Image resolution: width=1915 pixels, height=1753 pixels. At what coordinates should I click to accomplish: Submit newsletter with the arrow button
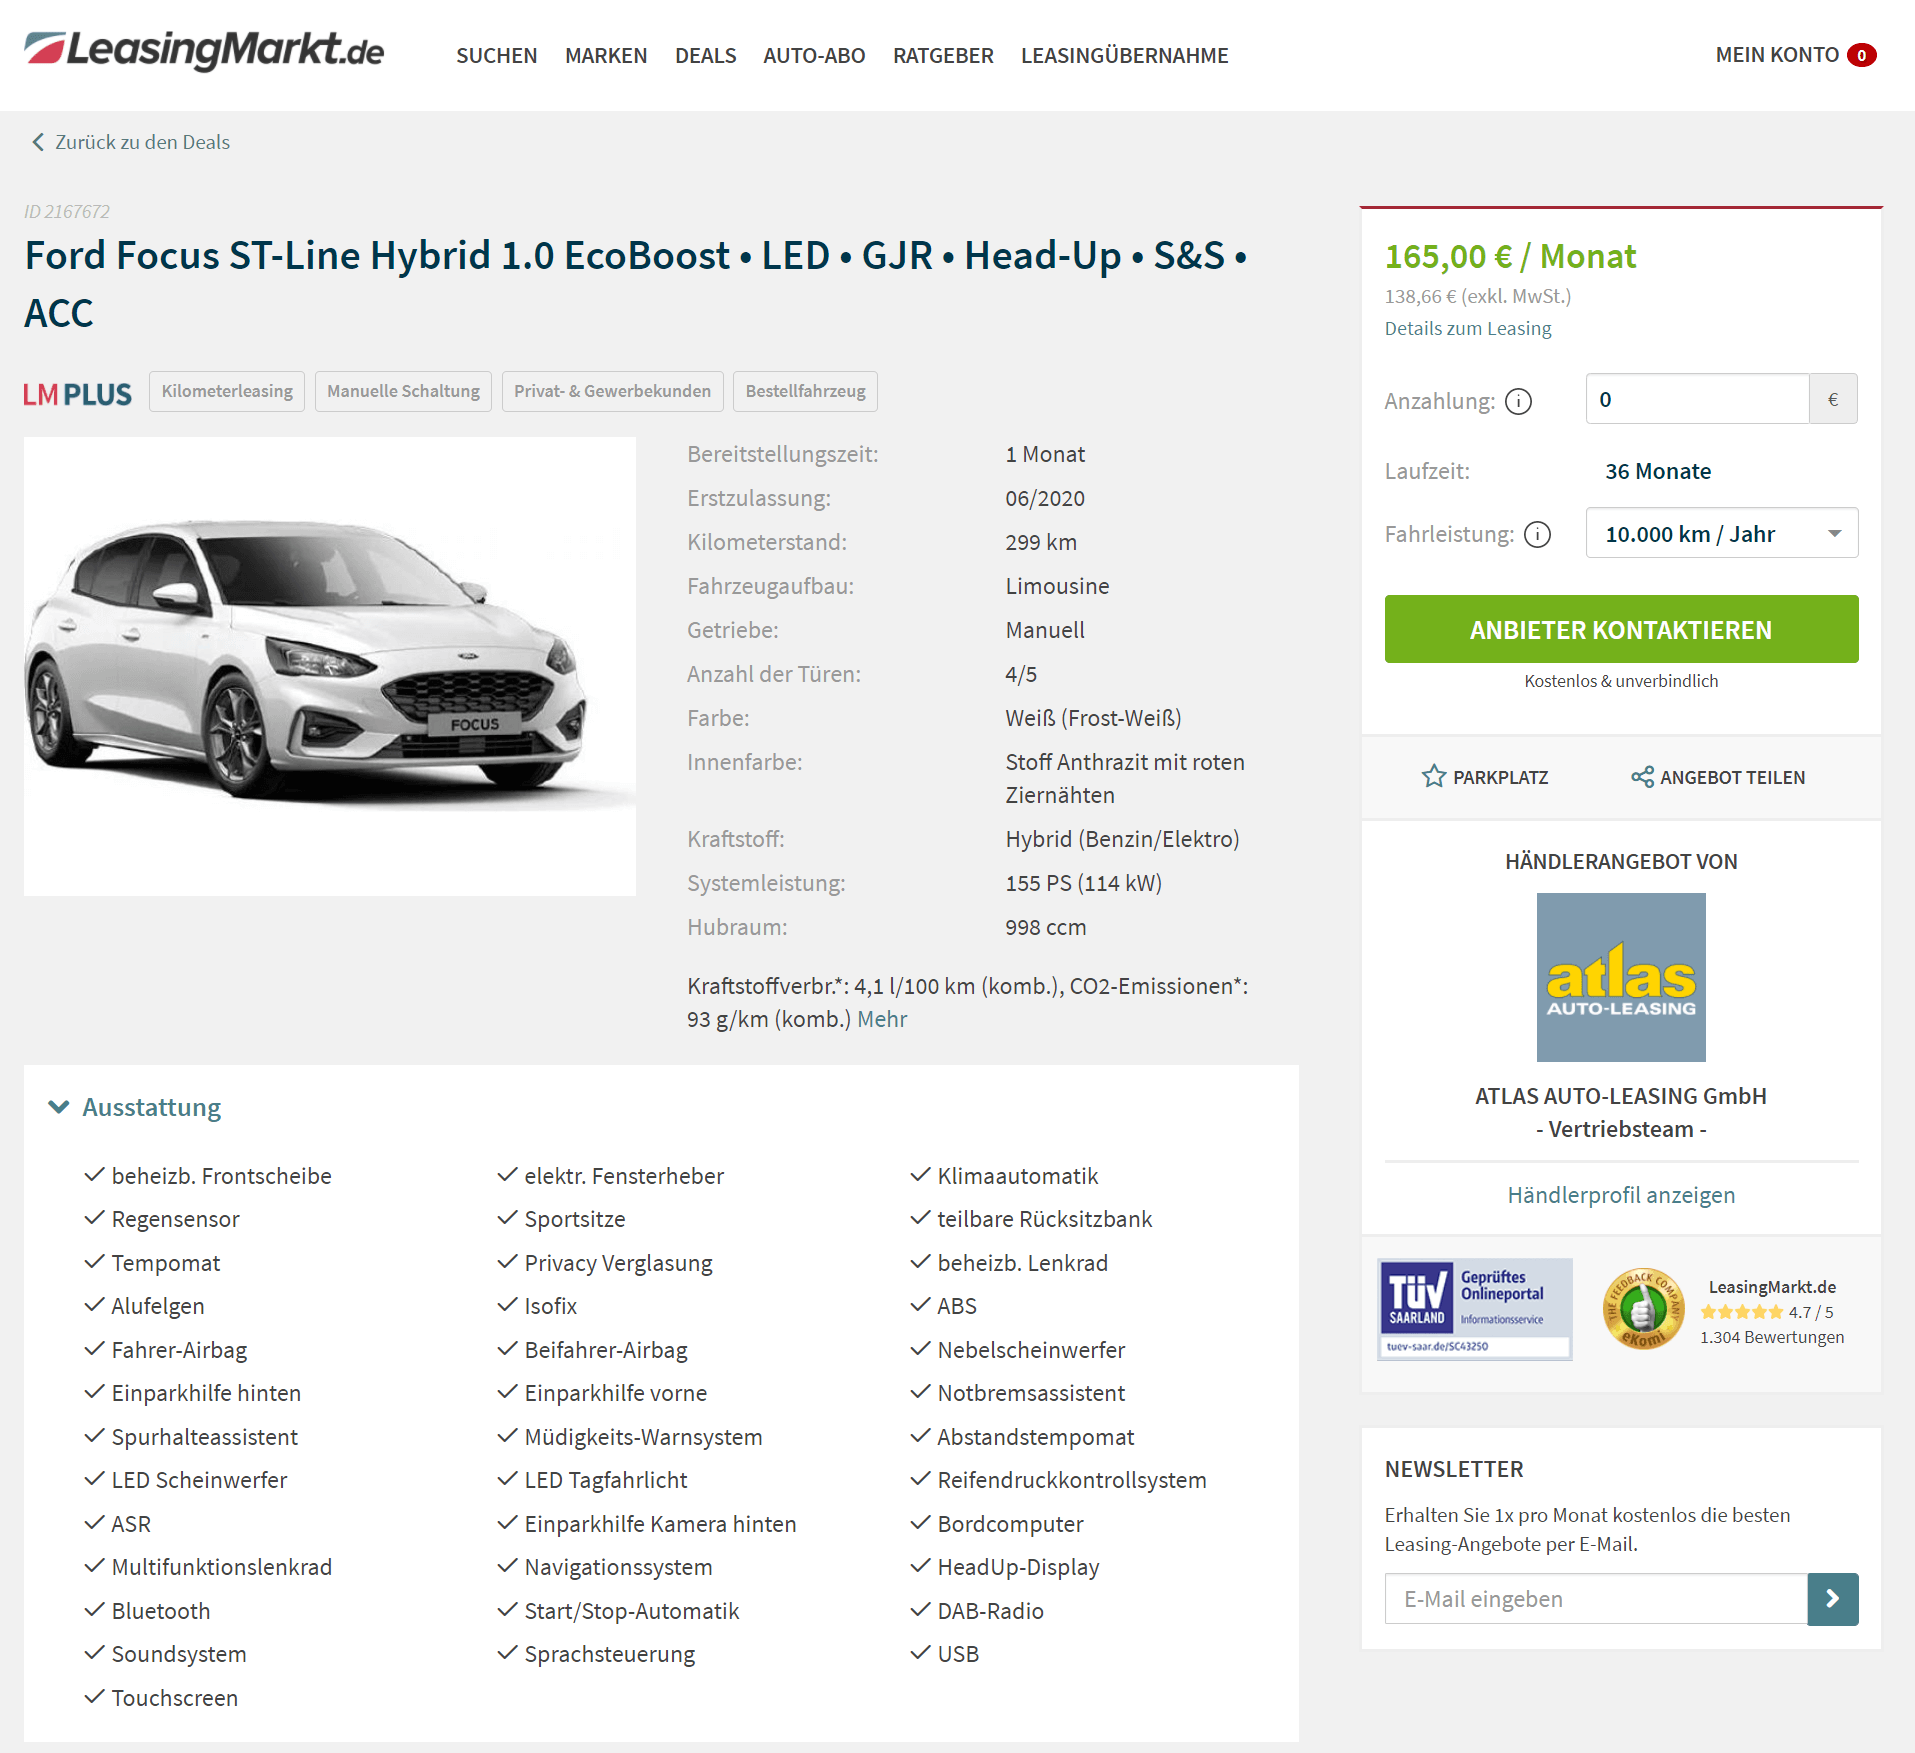1833,1599
